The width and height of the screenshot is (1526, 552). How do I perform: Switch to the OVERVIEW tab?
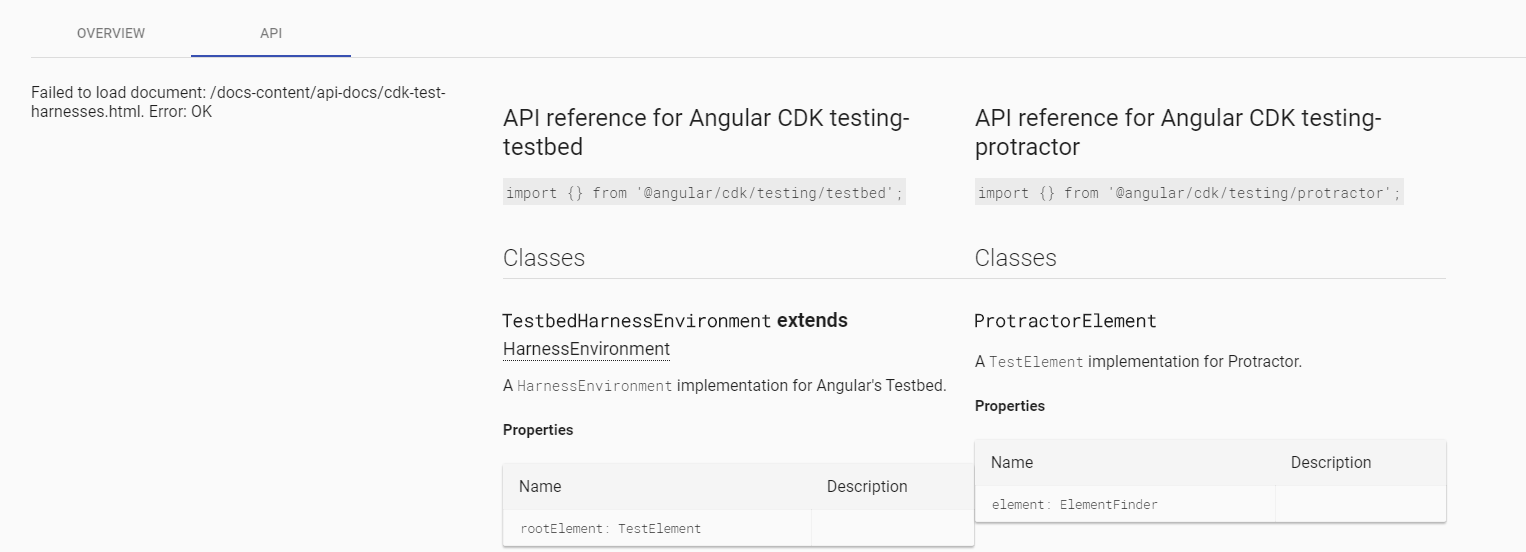point(111,33)
